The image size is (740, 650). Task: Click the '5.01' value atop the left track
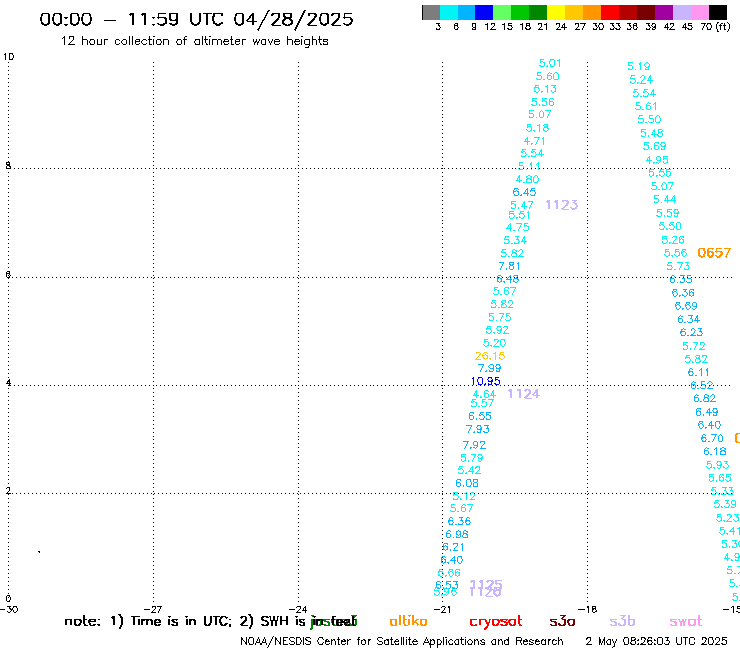pos(550,63)
